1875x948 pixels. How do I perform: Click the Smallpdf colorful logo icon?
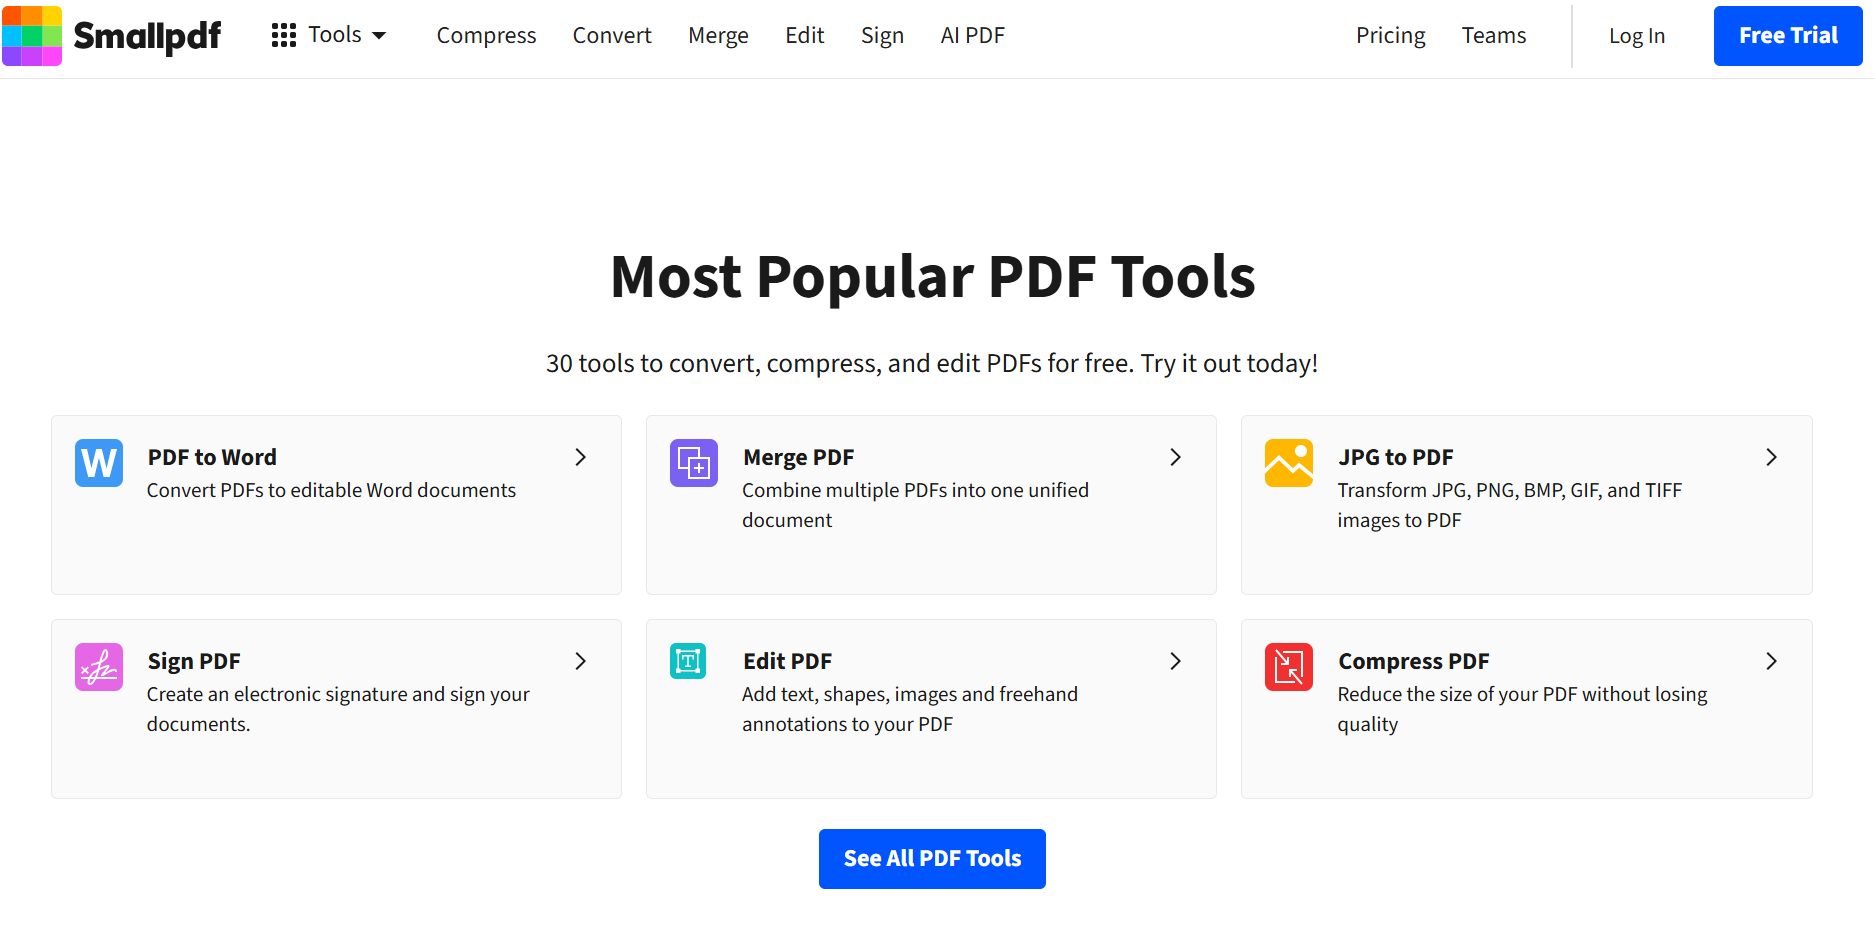tap(32, 36)
